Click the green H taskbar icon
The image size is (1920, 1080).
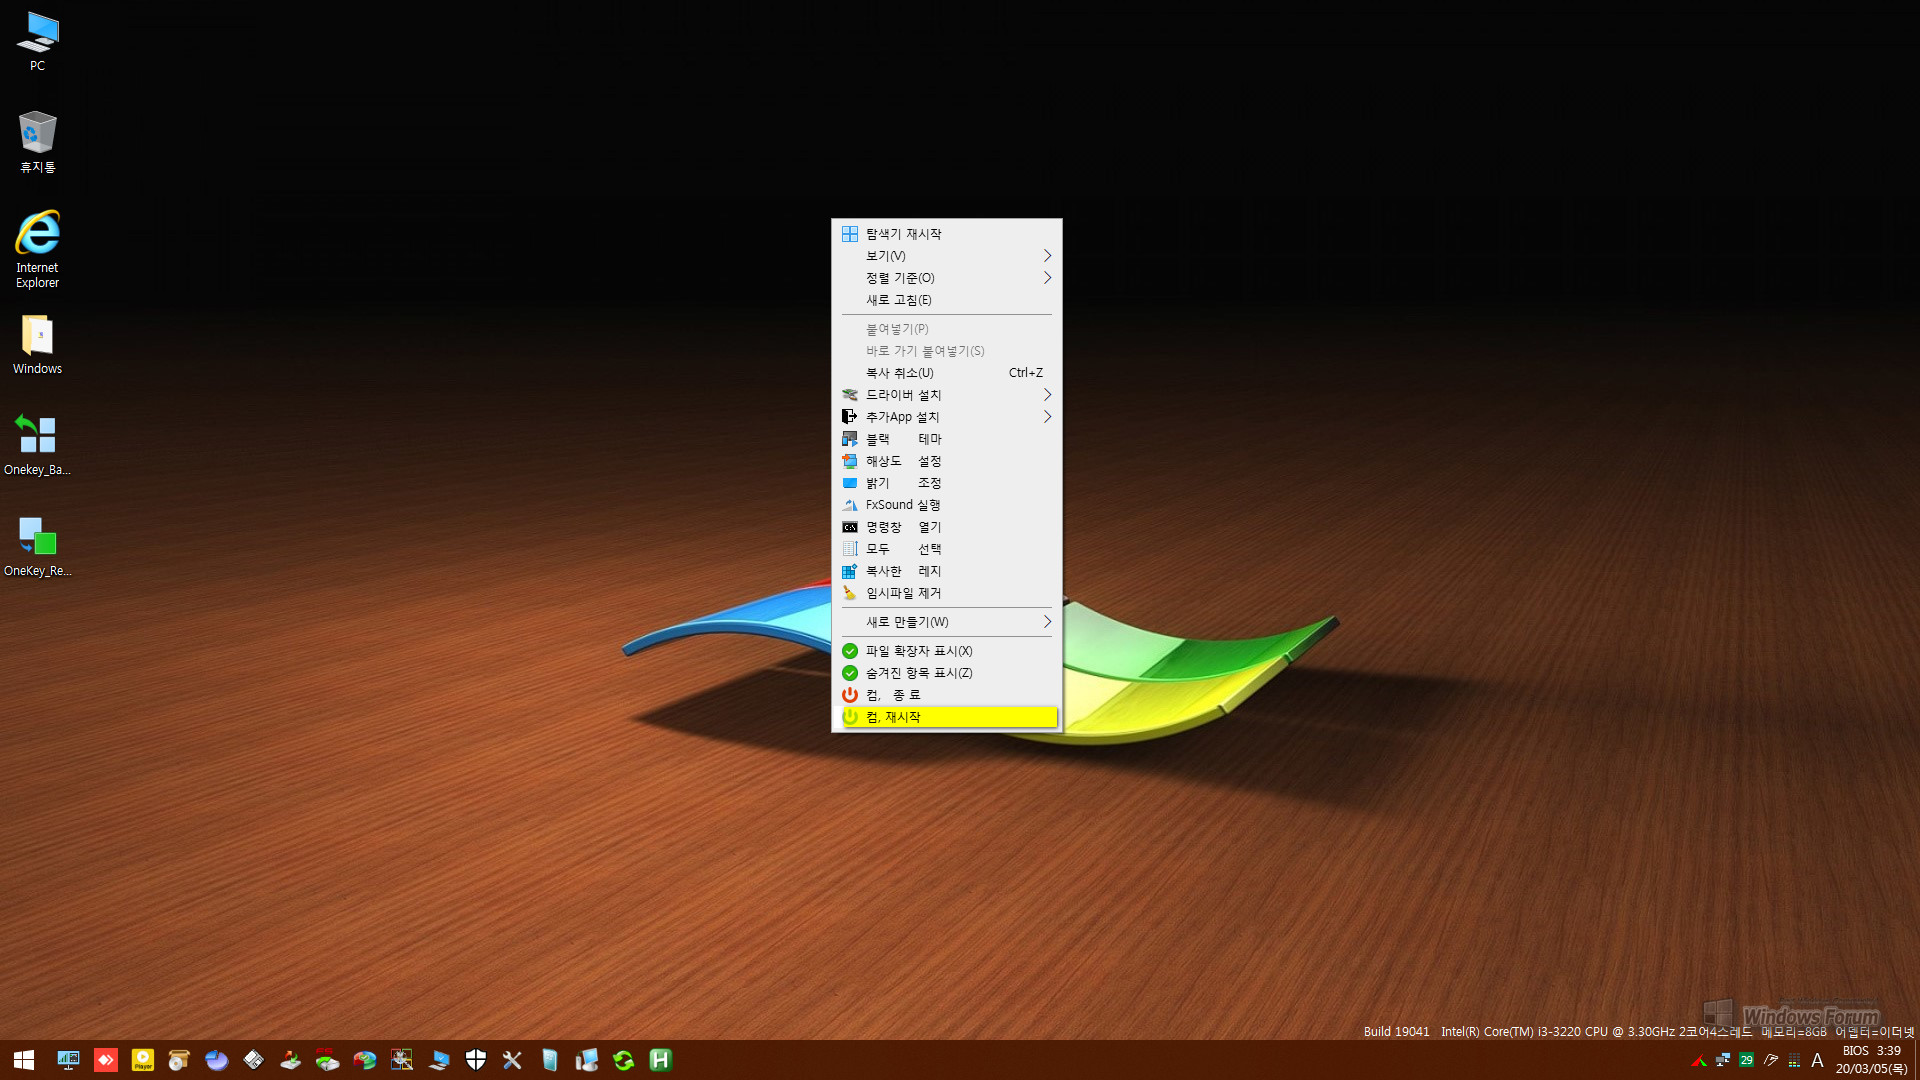coord(660,1060)
